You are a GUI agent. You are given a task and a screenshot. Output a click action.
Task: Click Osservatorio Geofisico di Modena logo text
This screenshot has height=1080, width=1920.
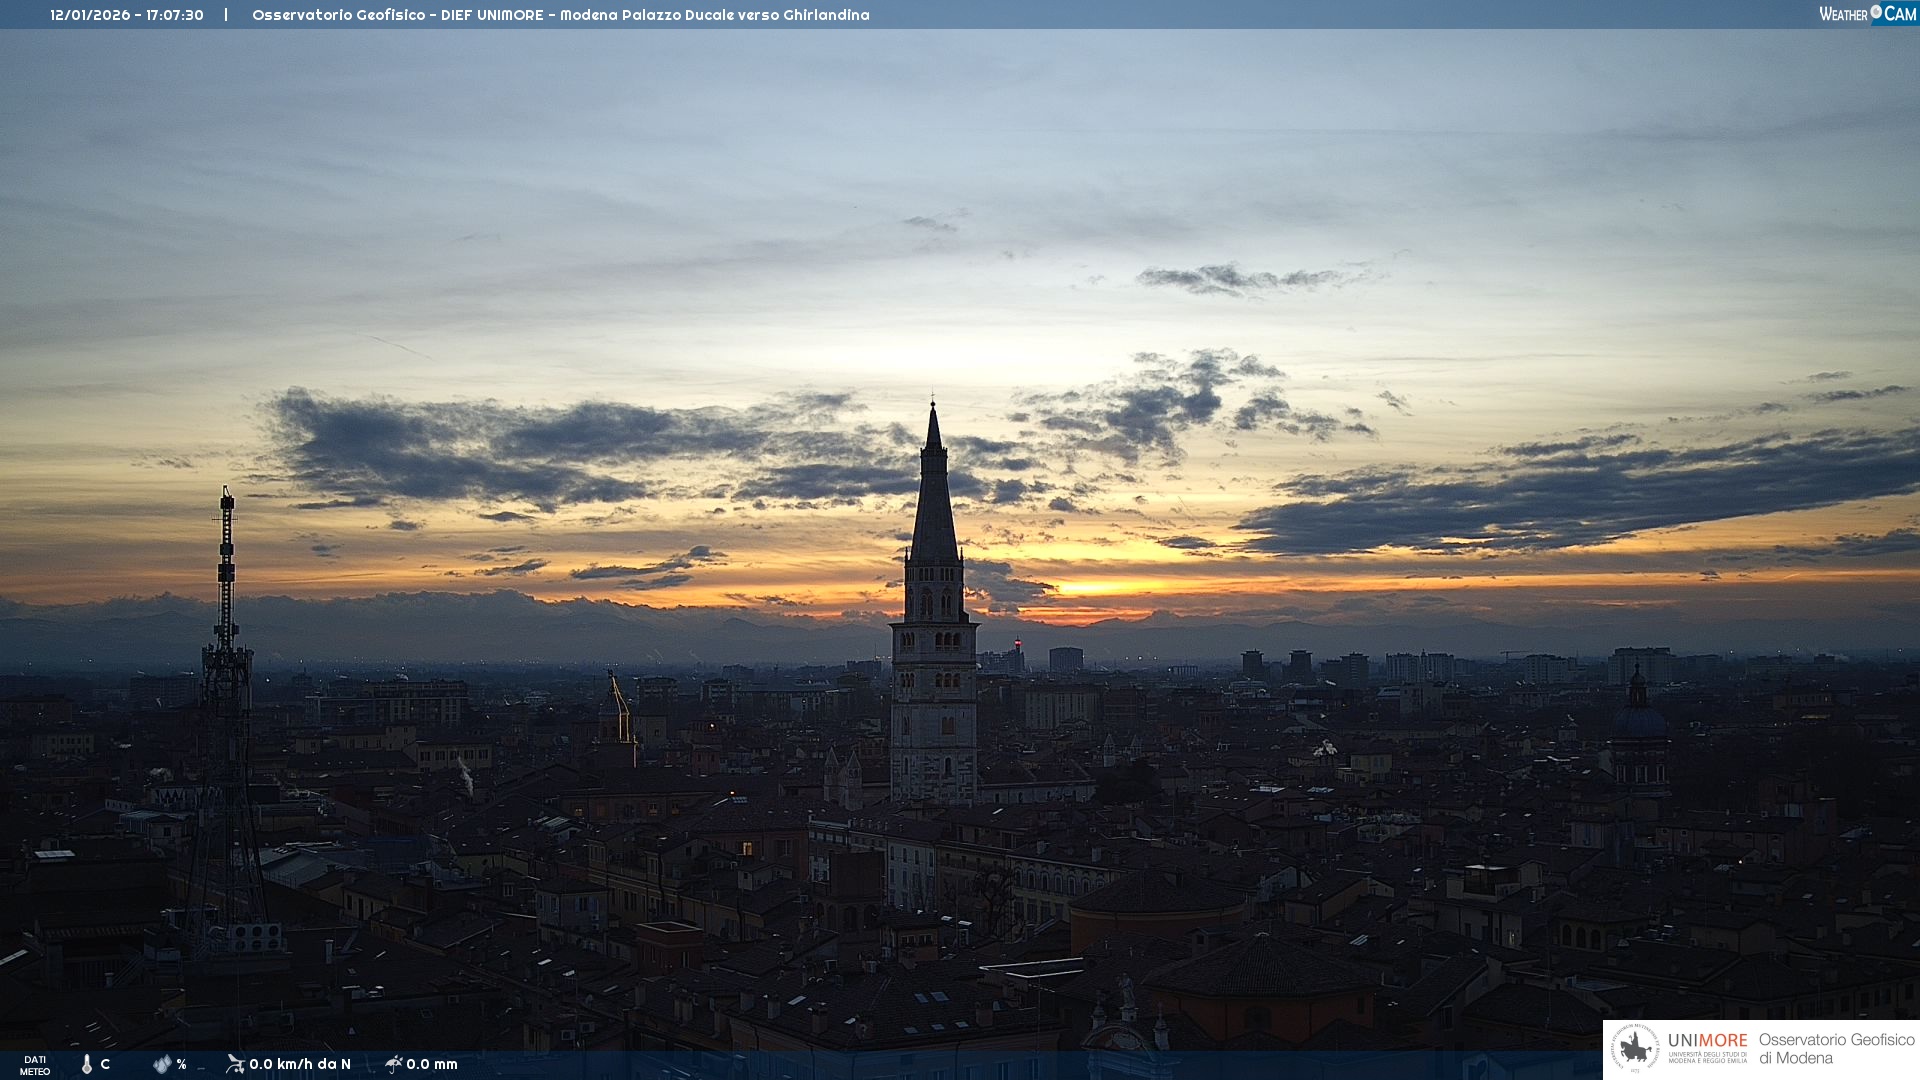[1836, 1048]
